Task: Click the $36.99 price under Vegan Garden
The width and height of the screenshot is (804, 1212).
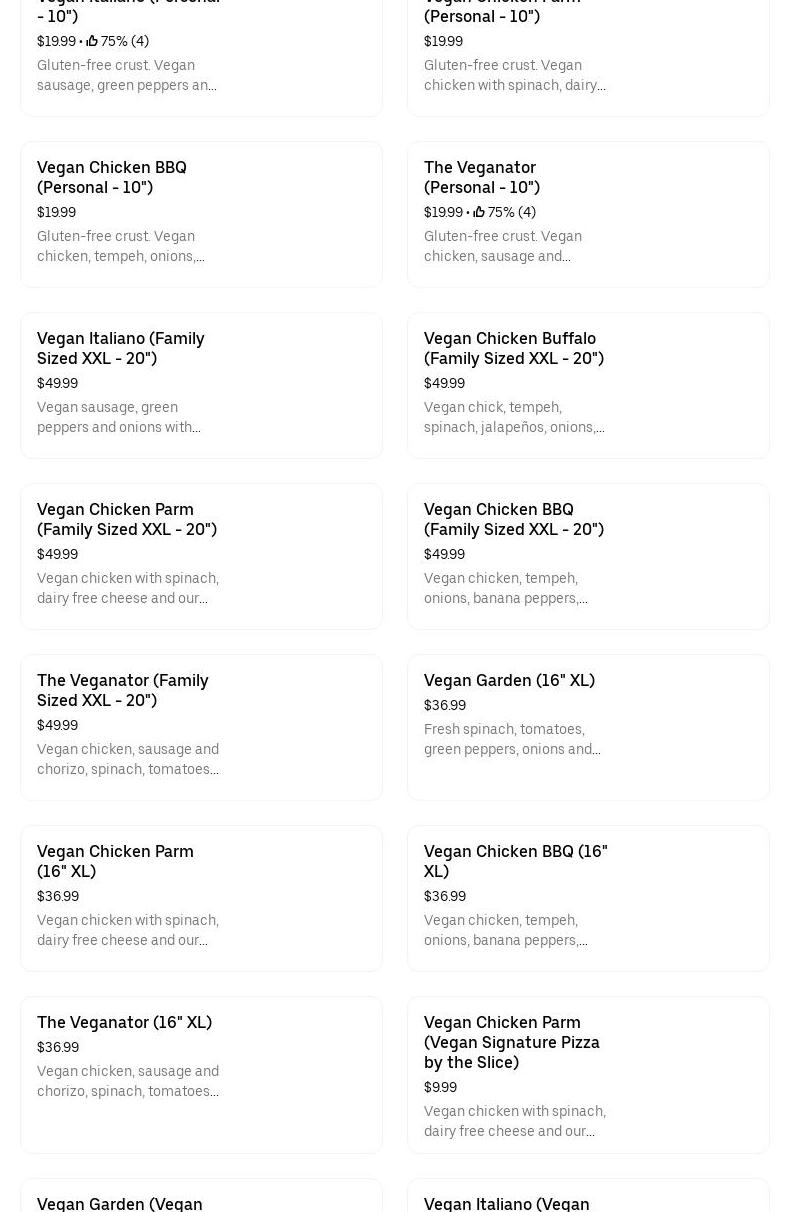Action: [445, 705]
